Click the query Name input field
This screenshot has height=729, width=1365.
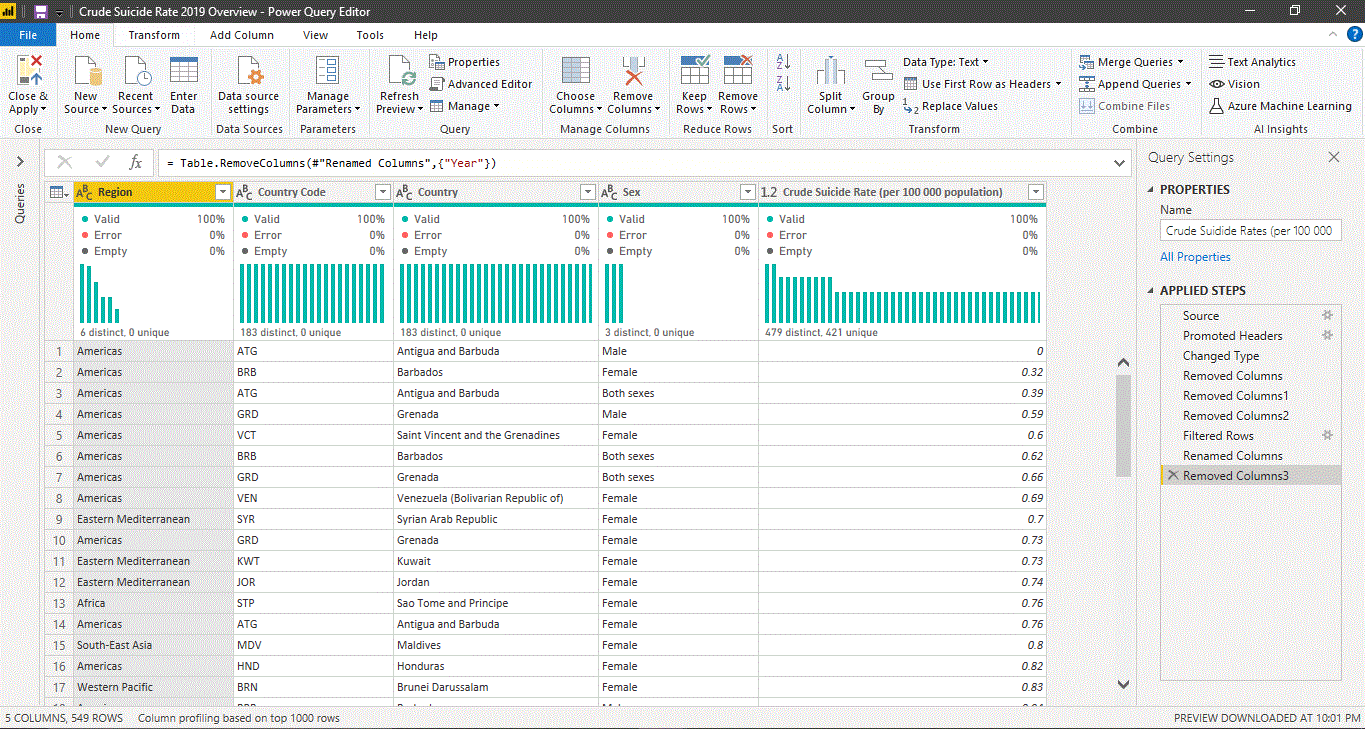1250,230
